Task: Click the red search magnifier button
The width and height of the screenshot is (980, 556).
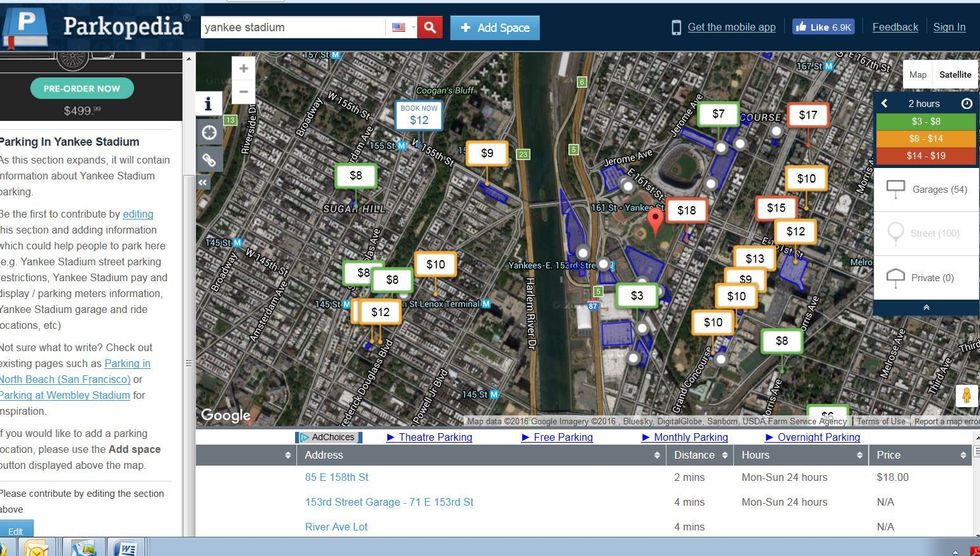Action: pos(429,28)
